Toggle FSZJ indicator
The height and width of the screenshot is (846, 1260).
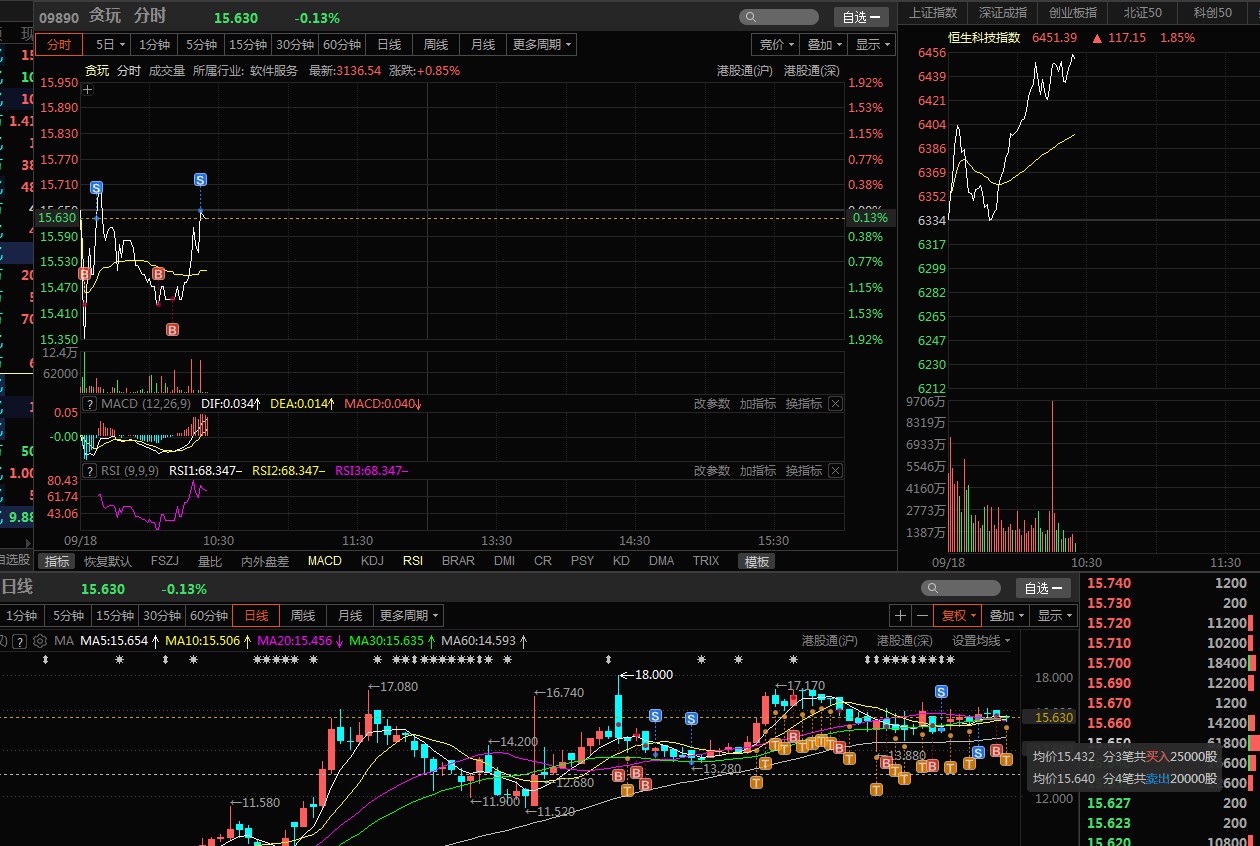(165, 562)
